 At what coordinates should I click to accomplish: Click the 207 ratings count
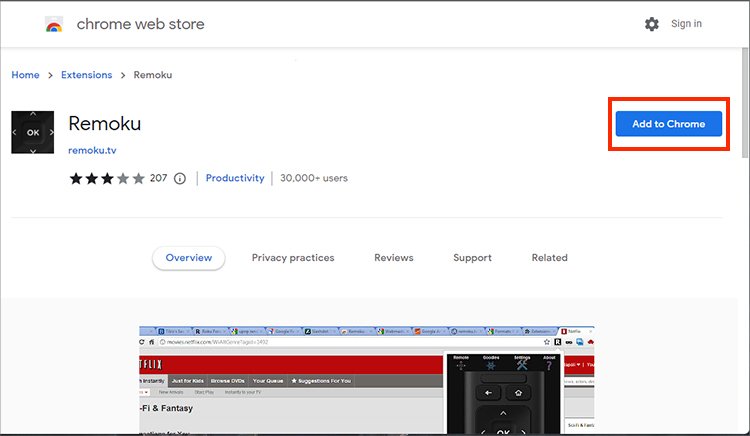(158, 178)
